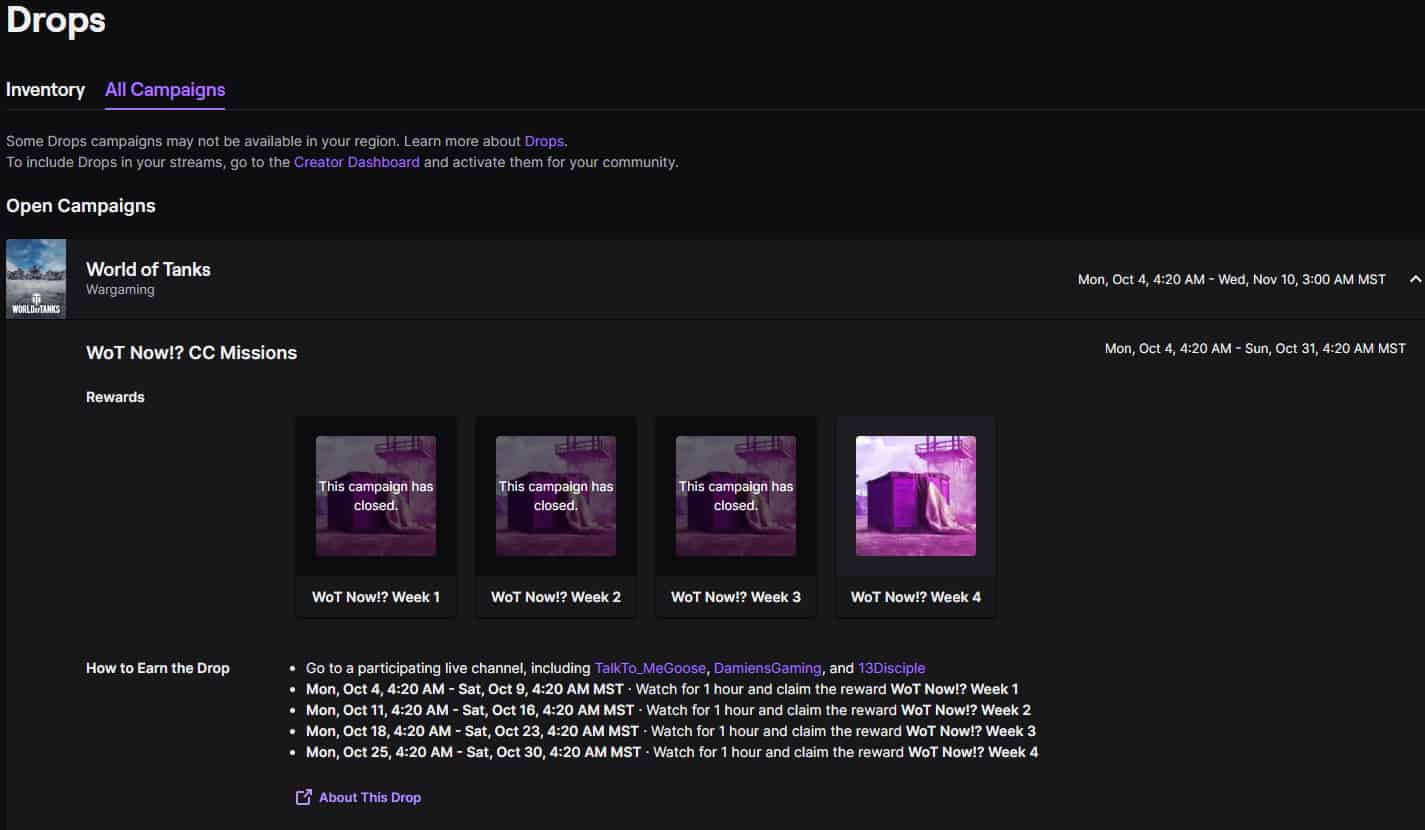Select the WoT Now!? Week 2 reward image
This screenshot has width=1425, height=830.
pos(556,496)
